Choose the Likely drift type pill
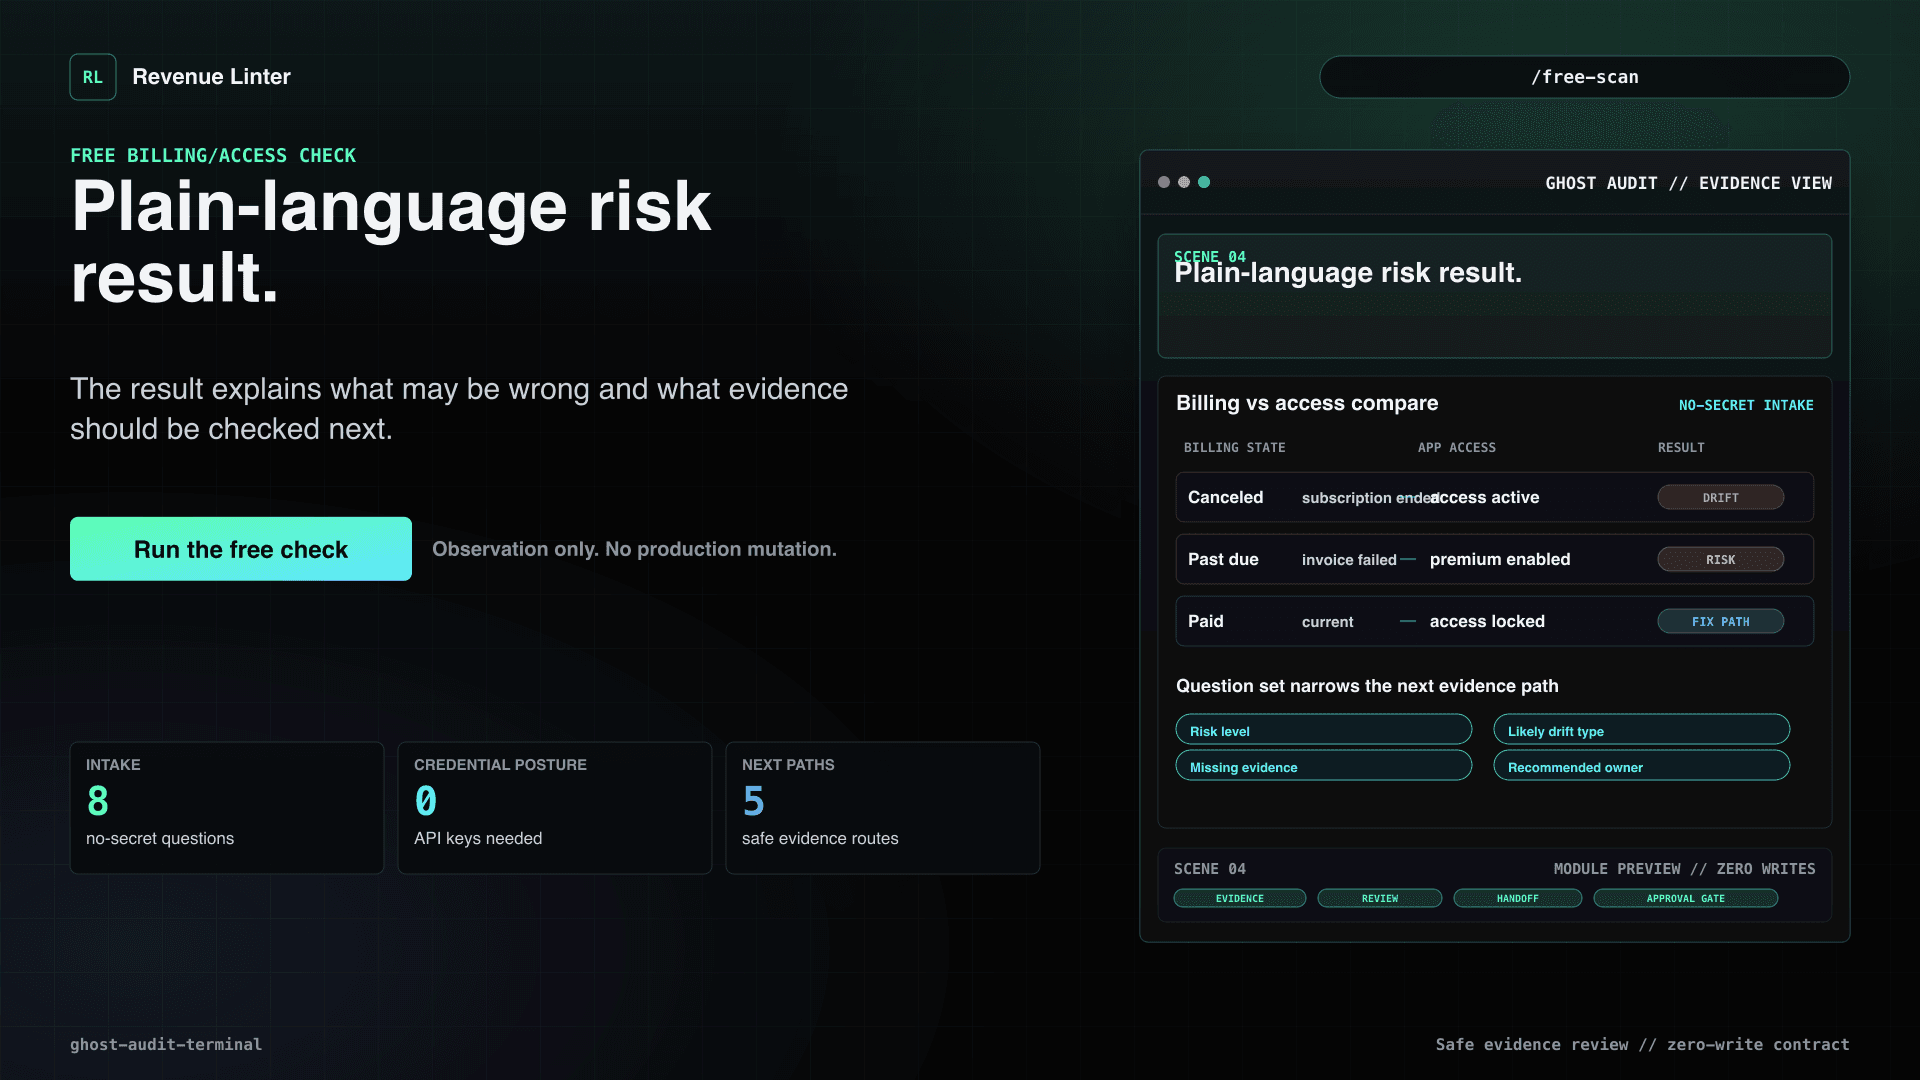This screenshot has width=1920, height=1080. click(x=1641, y=730)
